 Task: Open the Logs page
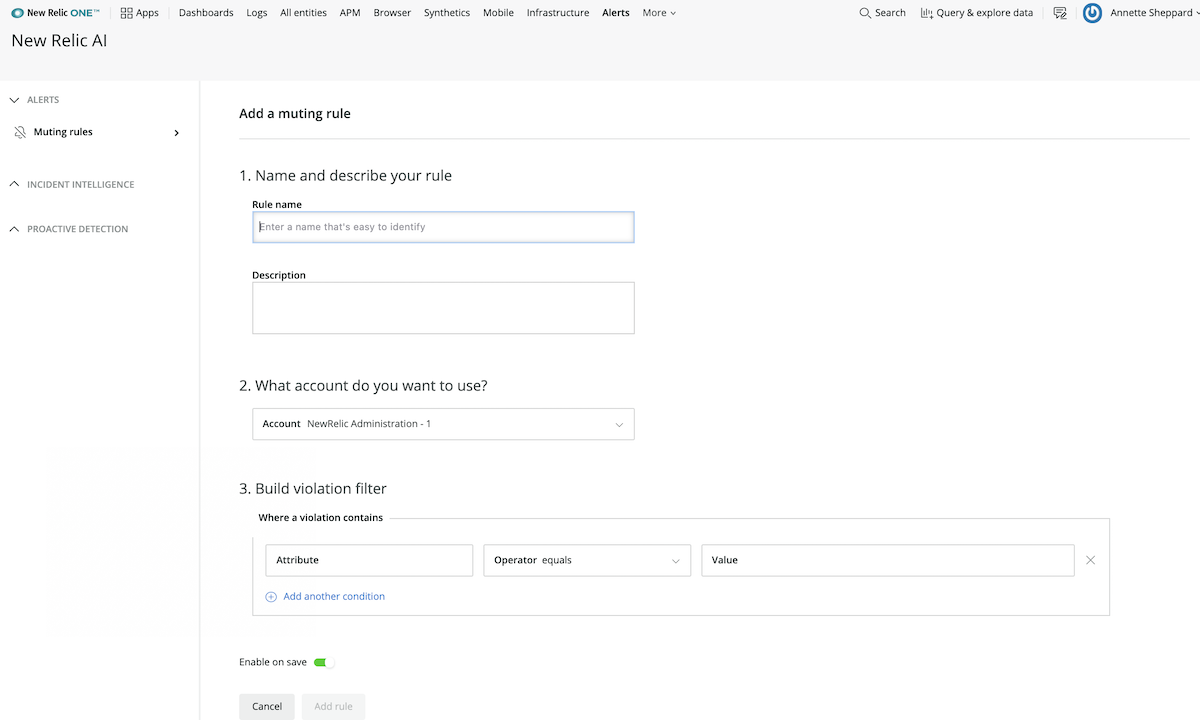[x=257, y=13]
